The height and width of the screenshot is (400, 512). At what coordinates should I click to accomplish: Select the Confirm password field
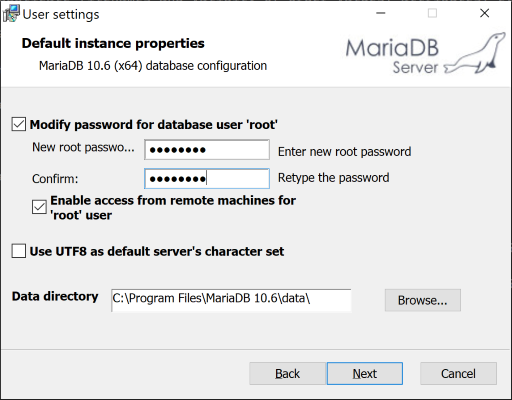(207, 179)
